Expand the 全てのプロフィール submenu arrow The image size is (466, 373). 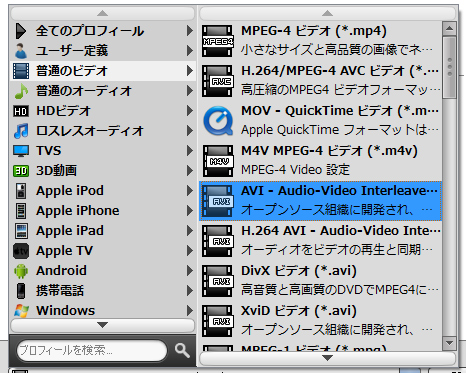click(190, 31)
